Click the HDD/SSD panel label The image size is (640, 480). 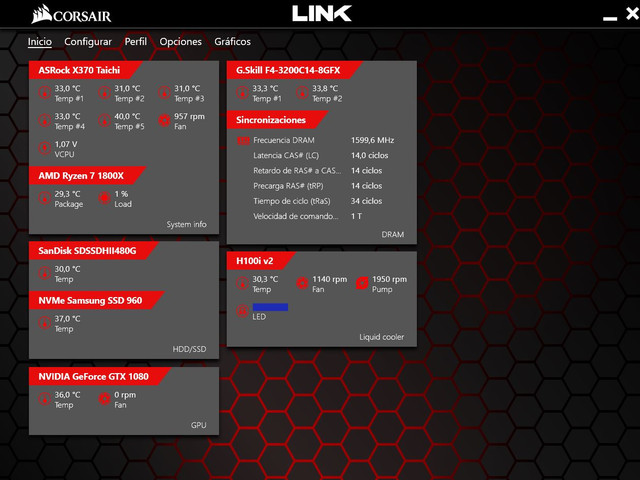[189, 349]
